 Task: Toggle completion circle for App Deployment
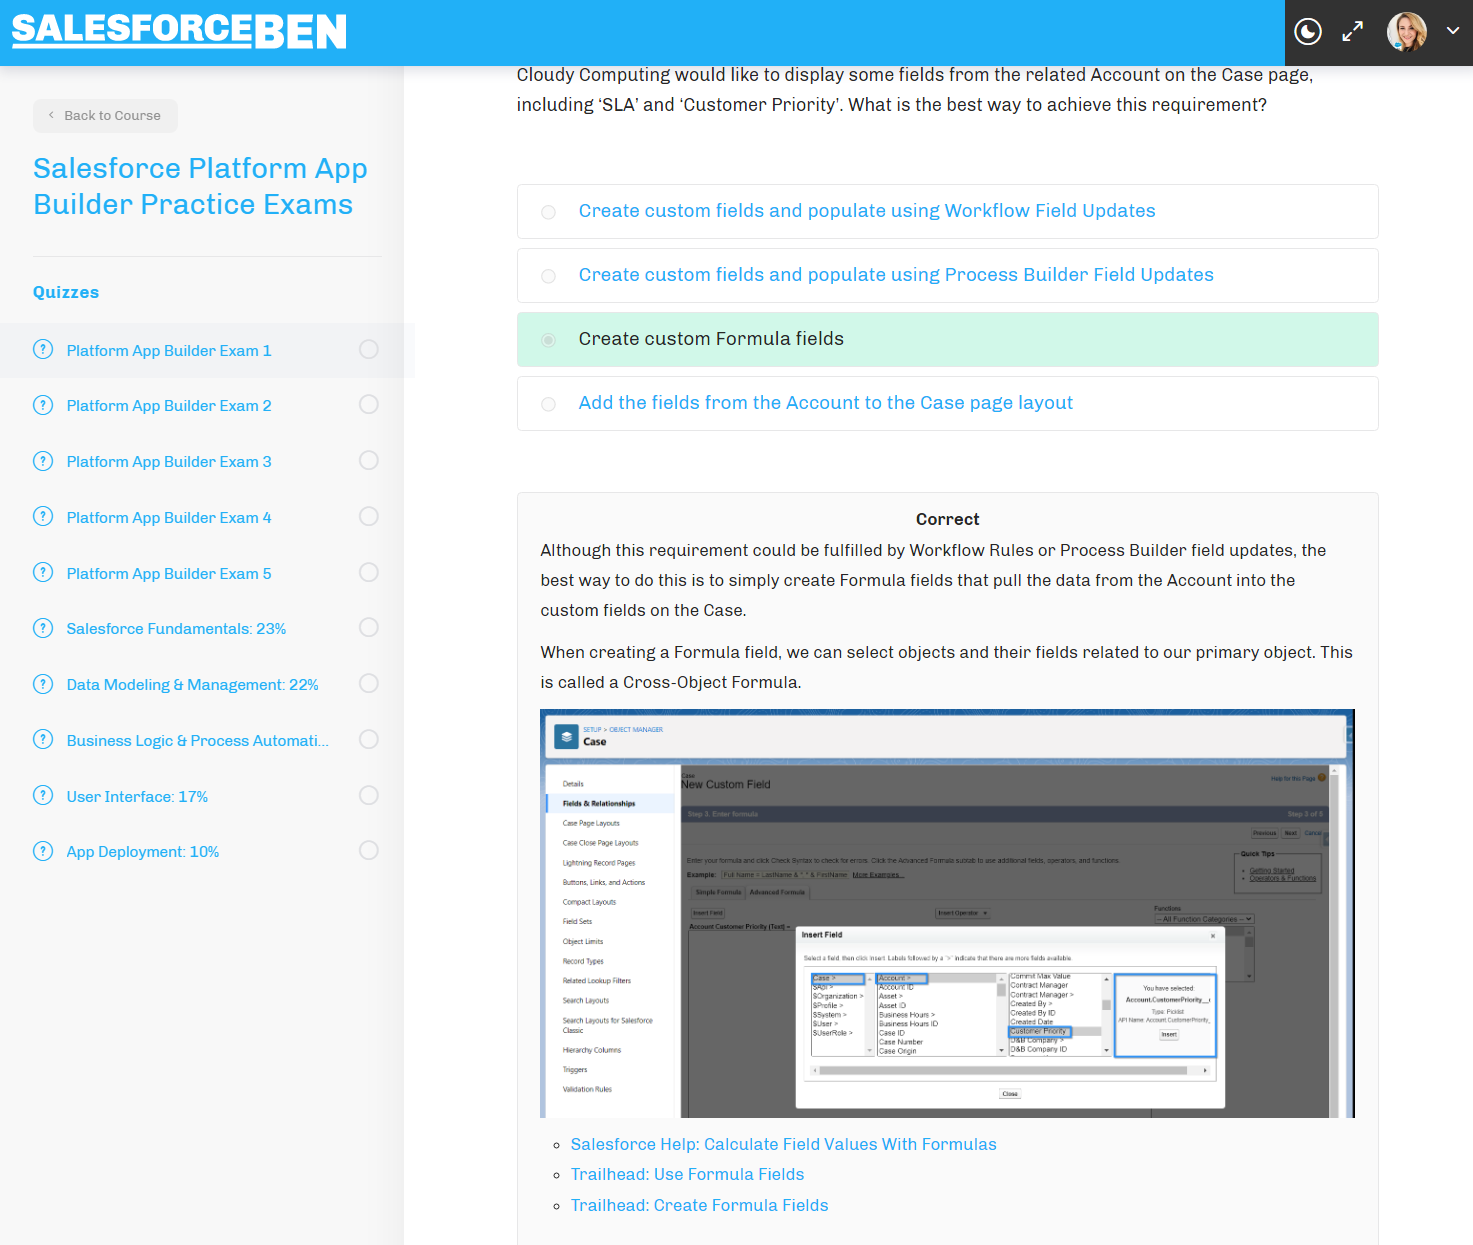[x=369, y=850]
